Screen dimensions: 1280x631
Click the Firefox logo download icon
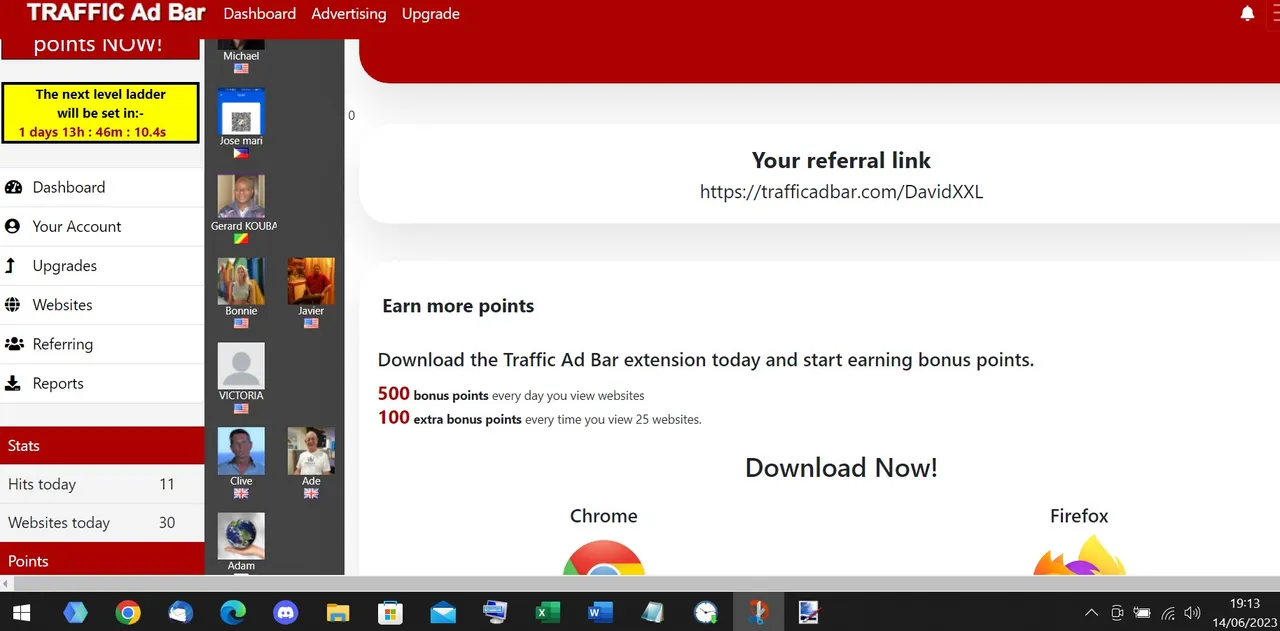click(1080, 556)
